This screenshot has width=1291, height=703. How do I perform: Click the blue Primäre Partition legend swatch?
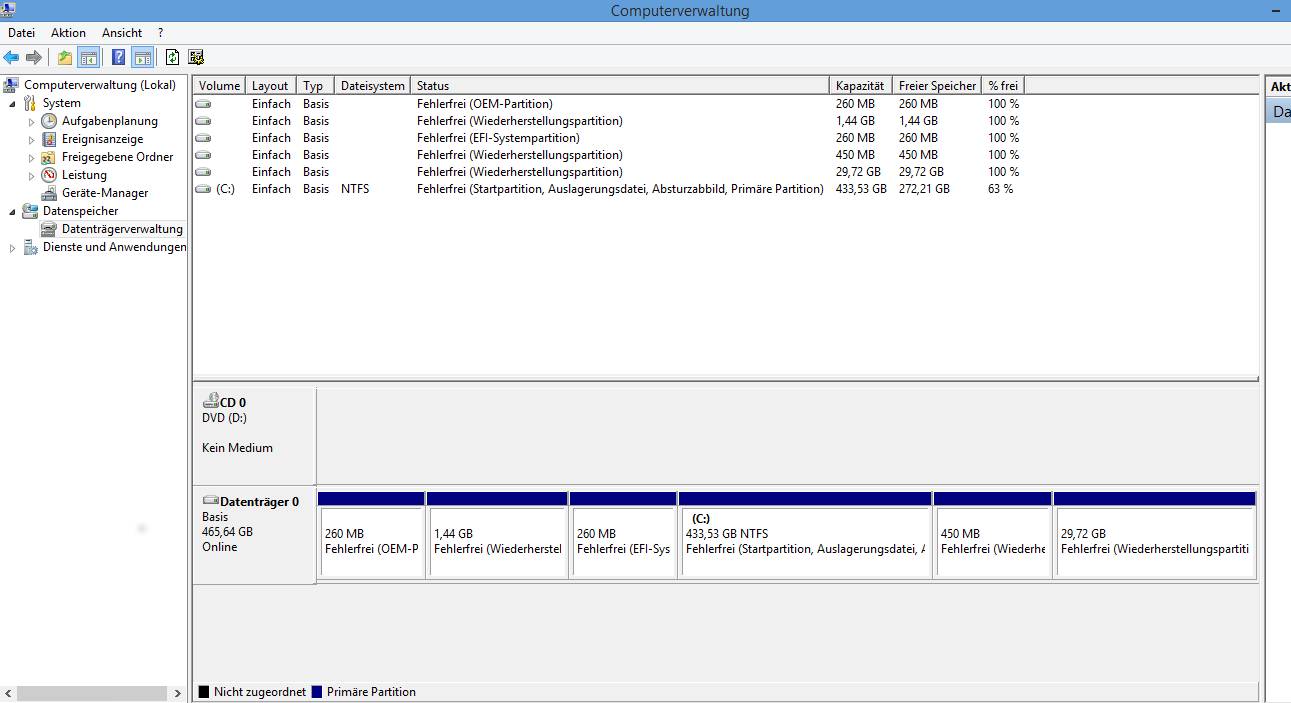click(x=317, y=692)
